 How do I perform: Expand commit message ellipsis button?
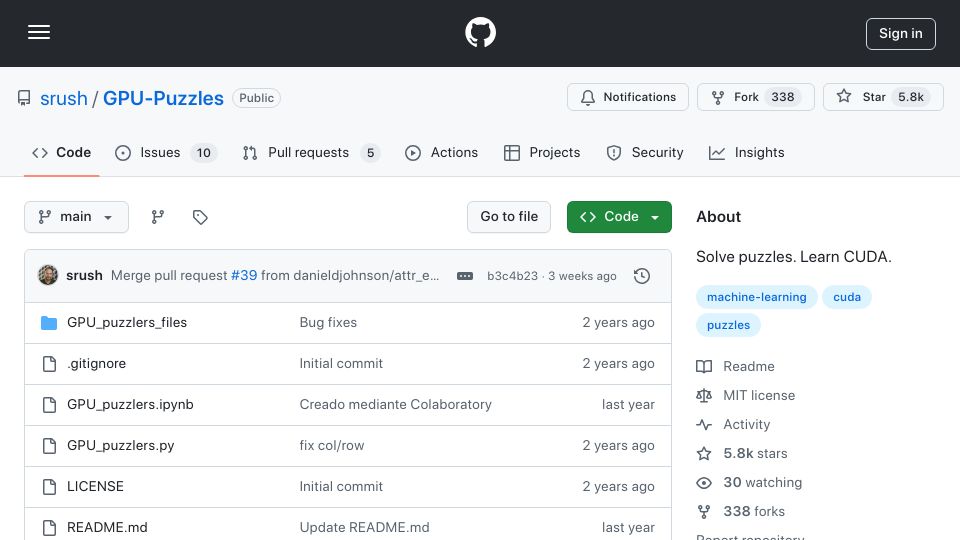(465, 276)
